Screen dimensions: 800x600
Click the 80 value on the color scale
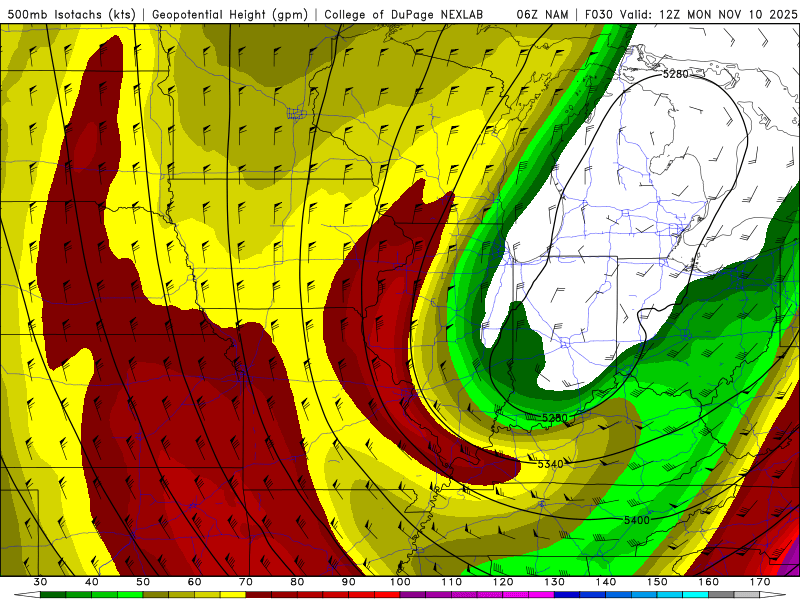tap(297, 582)
